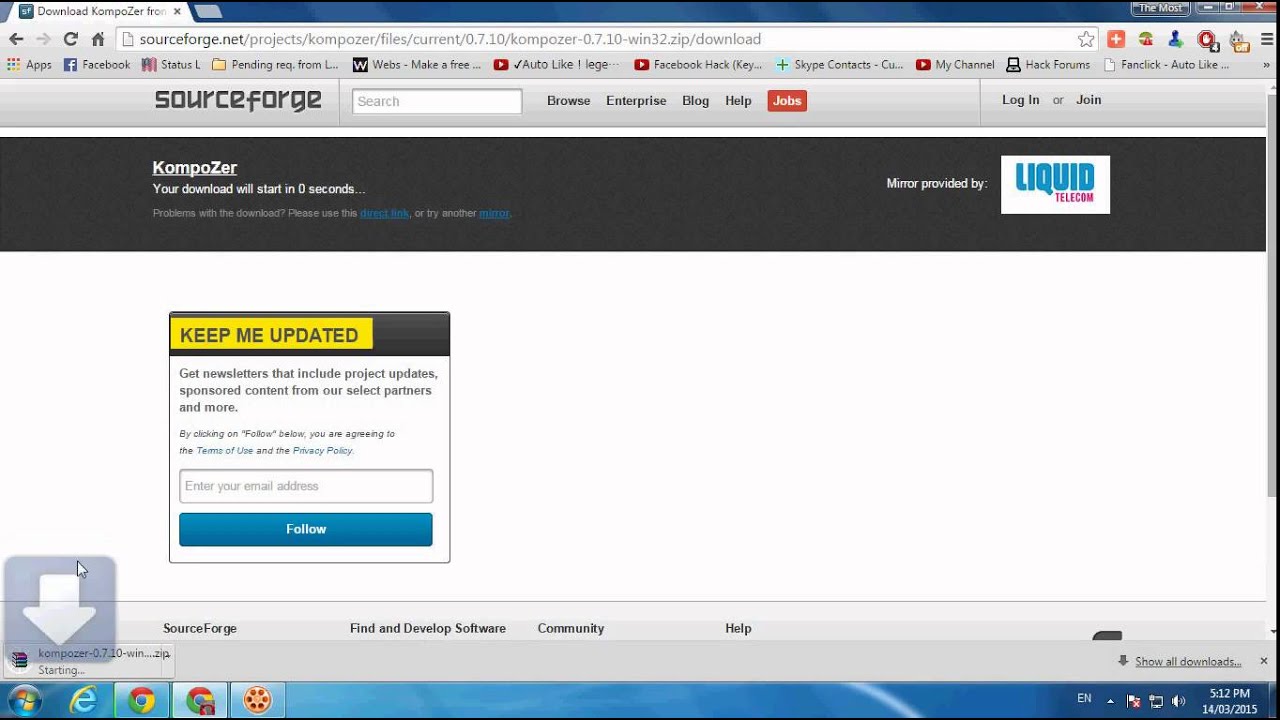This screenshot has height=720, width=1280.
Task: Open the Status L bookmark
Action: click(x=171, y=65)
